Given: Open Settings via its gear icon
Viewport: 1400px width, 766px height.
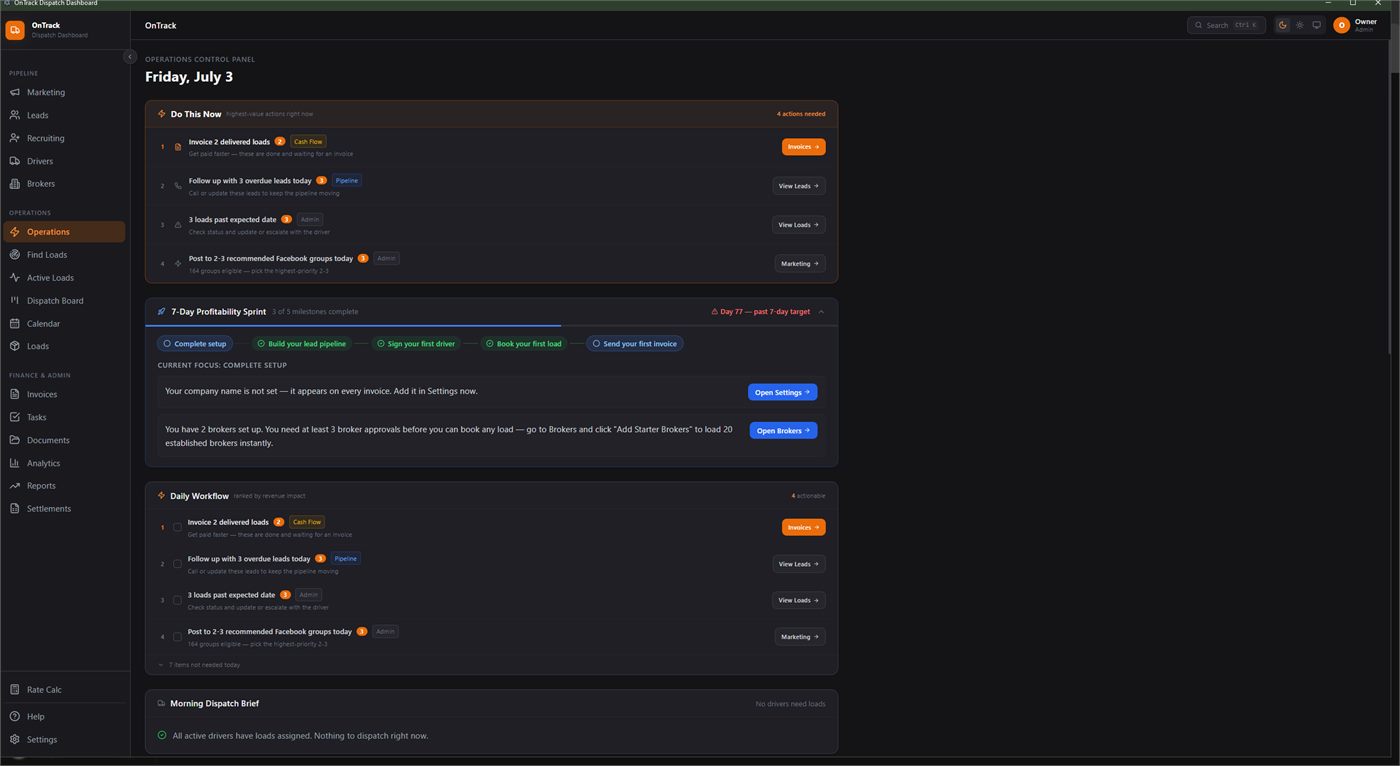Looking at the screenshot, I should tap(15, 740).
